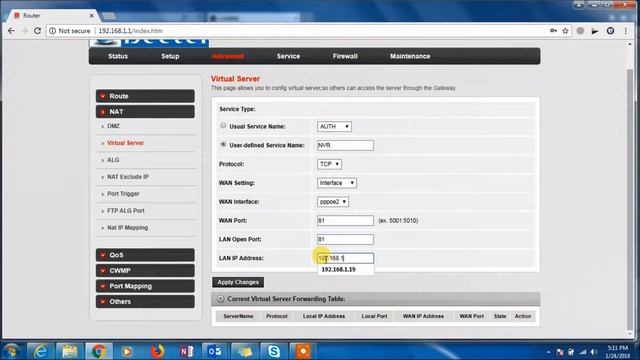640x360 pixels.
Task: Open the Port Trigger sidebar link
Action: tap(123, 193)
